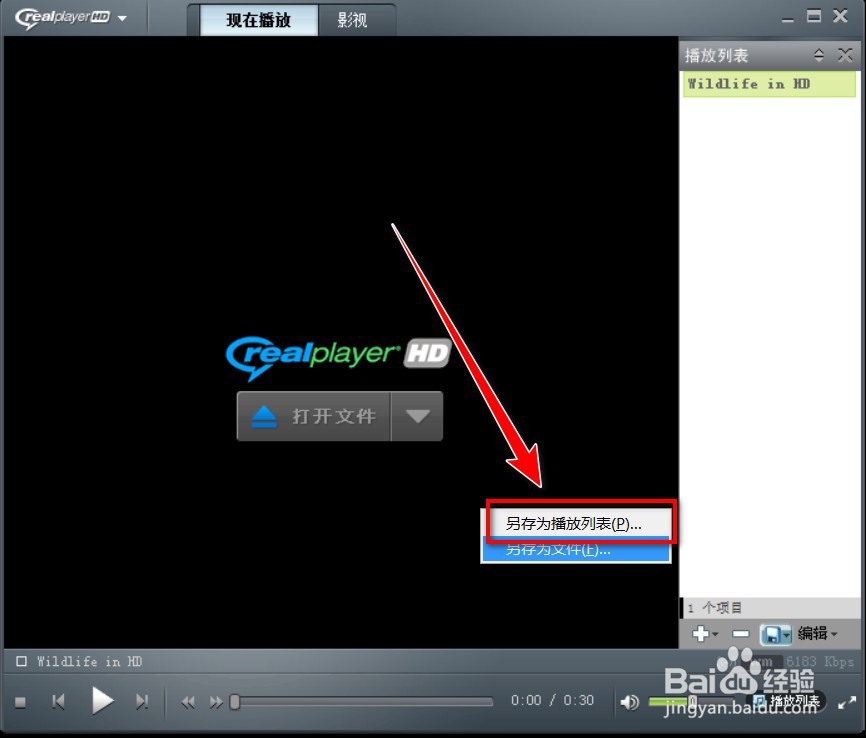Add item with the plus icon
The height and width of the screenshot is (738, 866).
coord(704,634)
